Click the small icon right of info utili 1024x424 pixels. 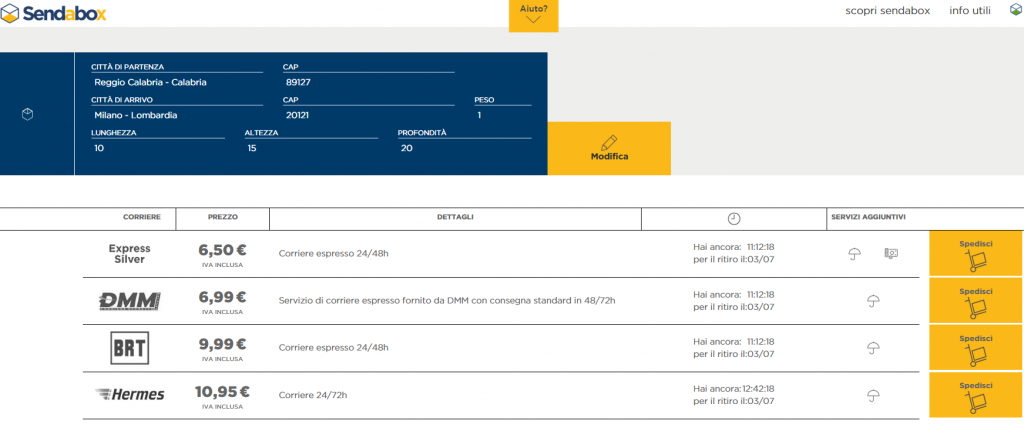1015,11
